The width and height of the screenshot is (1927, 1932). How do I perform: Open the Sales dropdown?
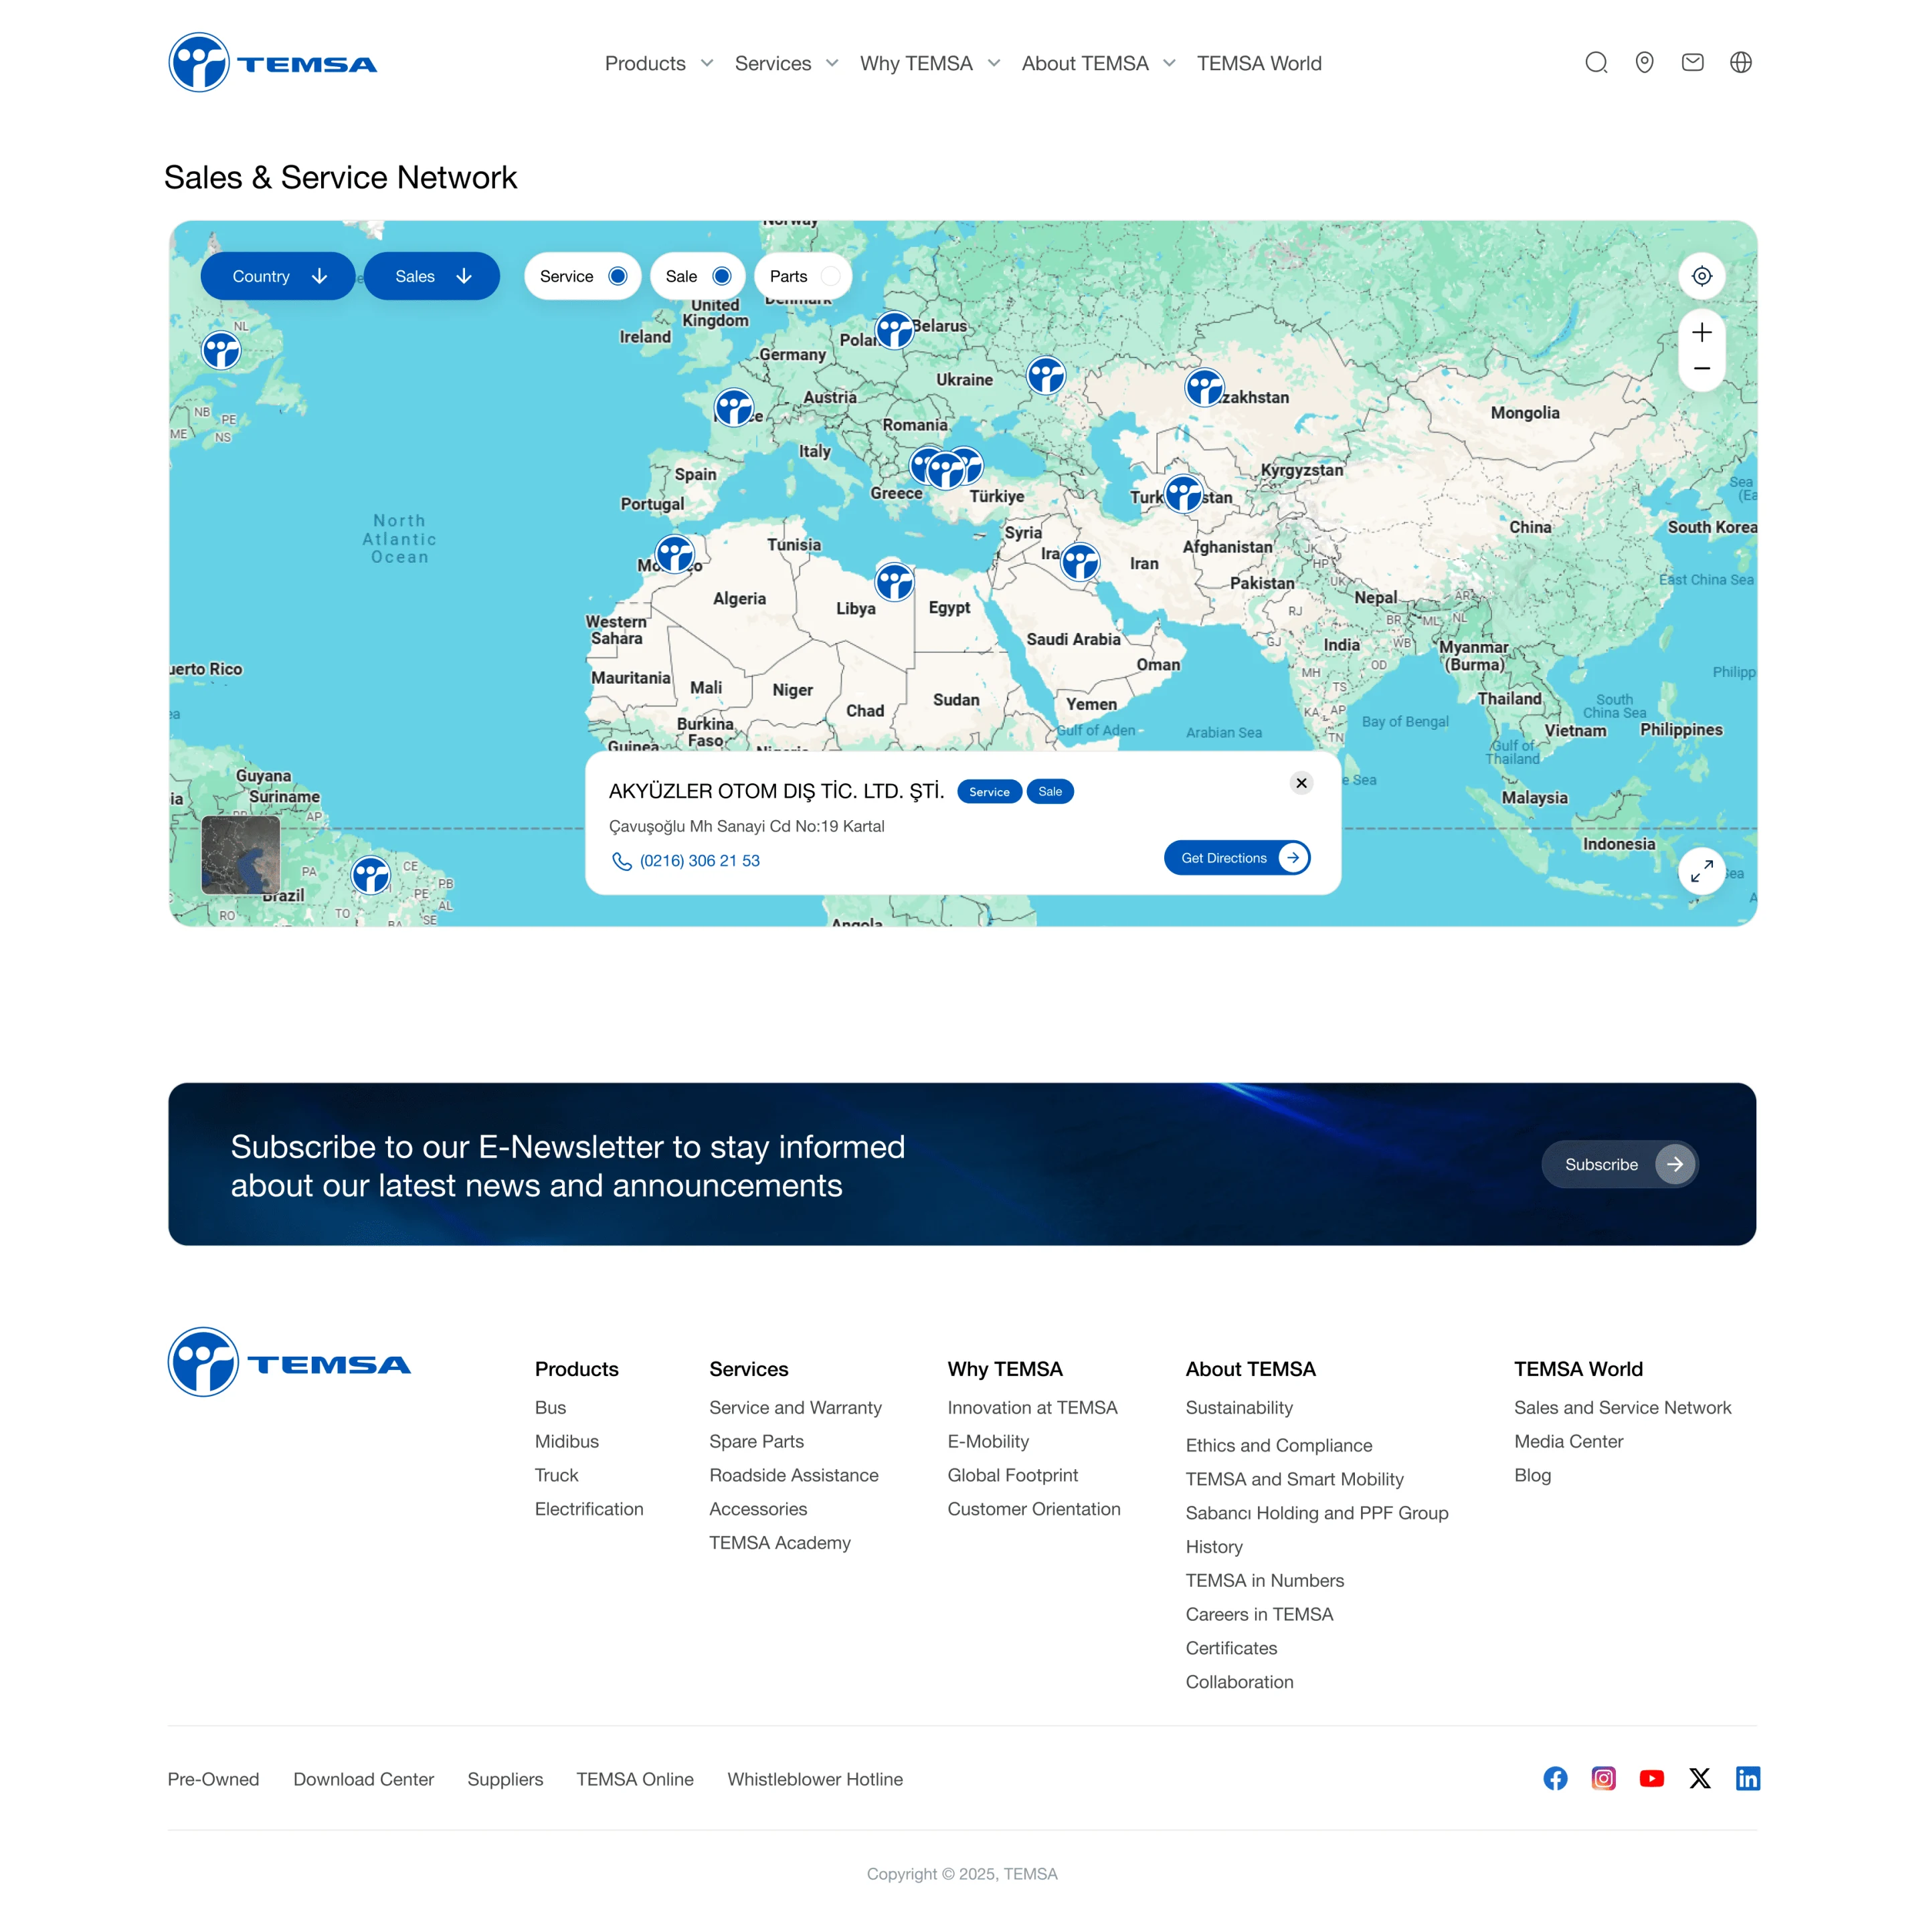click(x=432, y=276)
